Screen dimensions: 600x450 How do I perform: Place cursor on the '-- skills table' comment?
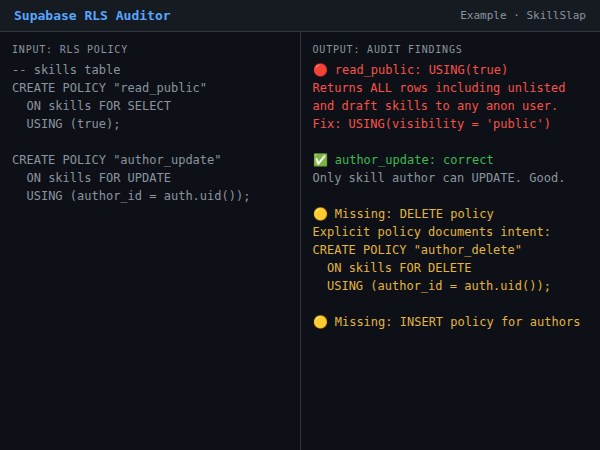(x=66, y=70)
